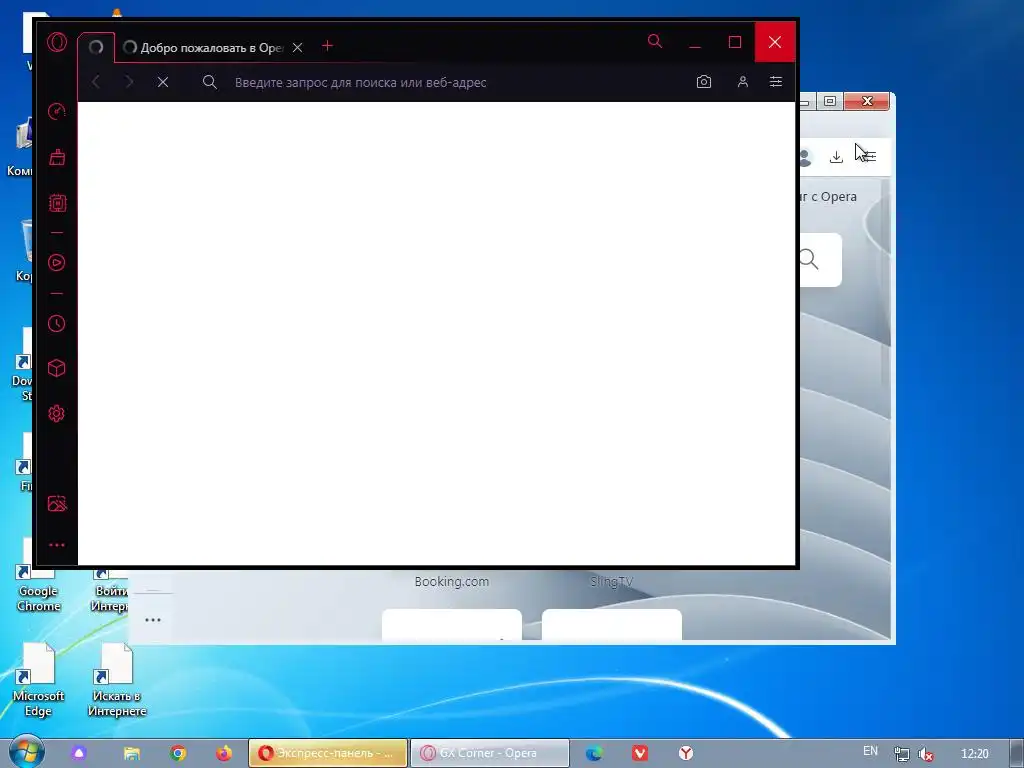
Task: Launch Chrome from the taskbar
Action: (x=178, y=753)
